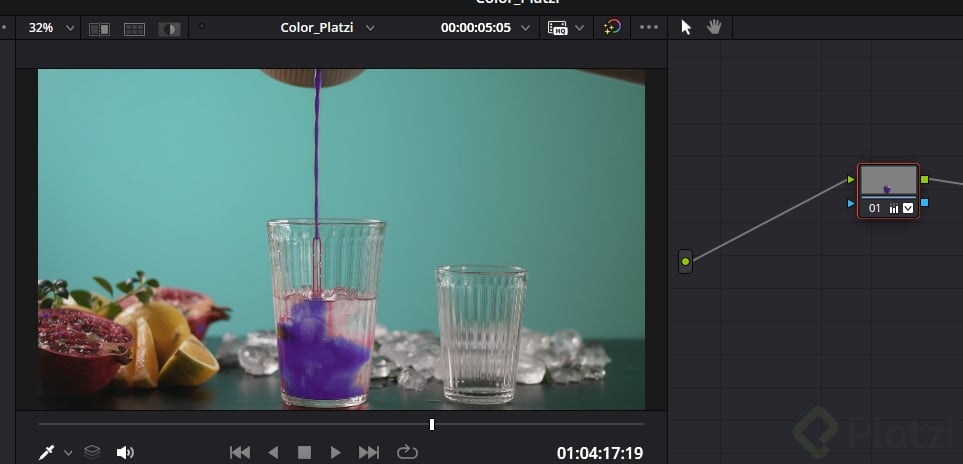Toggle the highlight view icon

coord(169,28)
